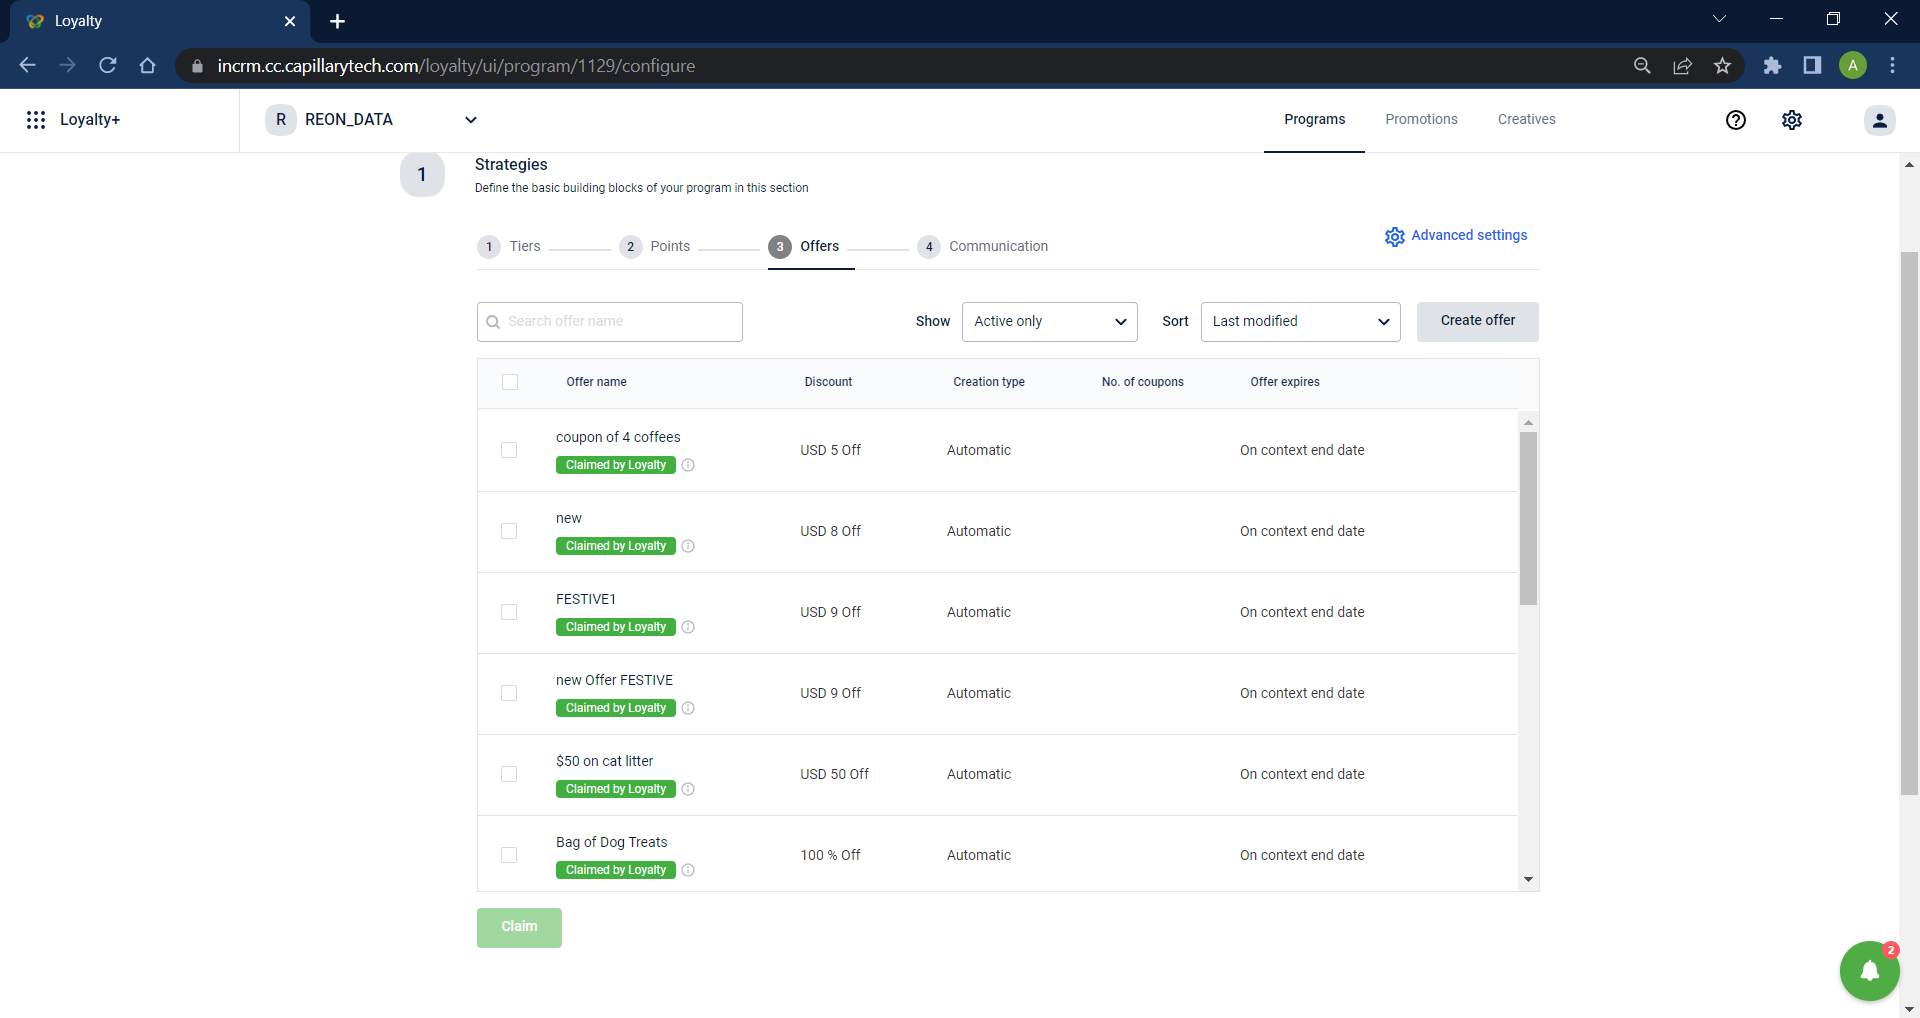Click the browser reload icon

point(108,65)
